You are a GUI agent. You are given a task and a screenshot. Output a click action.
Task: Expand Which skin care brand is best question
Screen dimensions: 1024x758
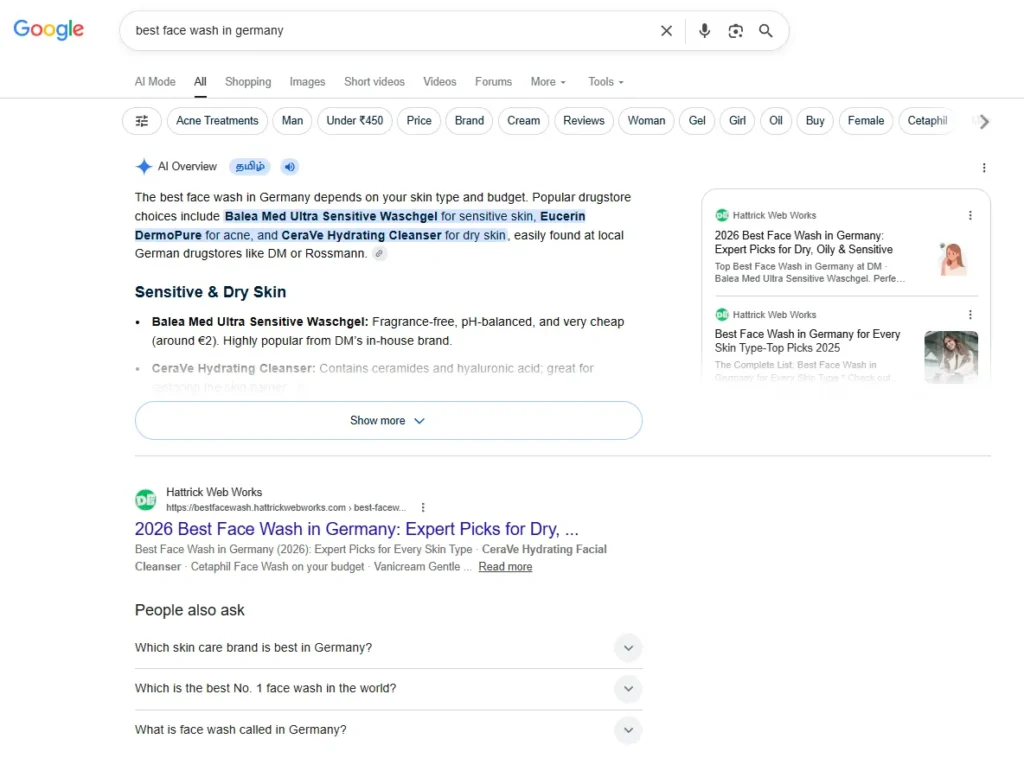click(389, 648)
